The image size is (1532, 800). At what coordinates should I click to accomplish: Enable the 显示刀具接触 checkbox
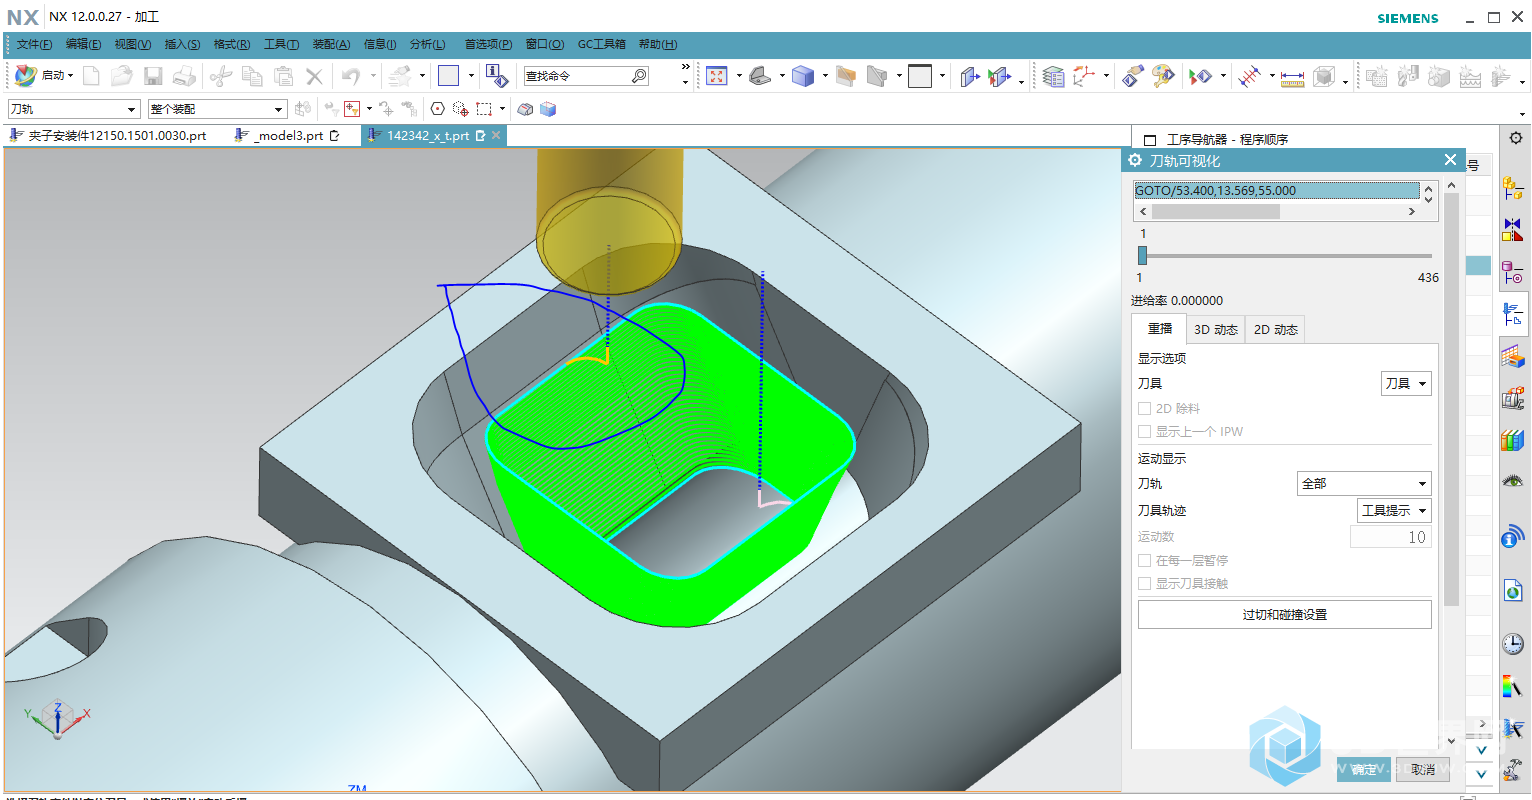(x=1144, y=583)
